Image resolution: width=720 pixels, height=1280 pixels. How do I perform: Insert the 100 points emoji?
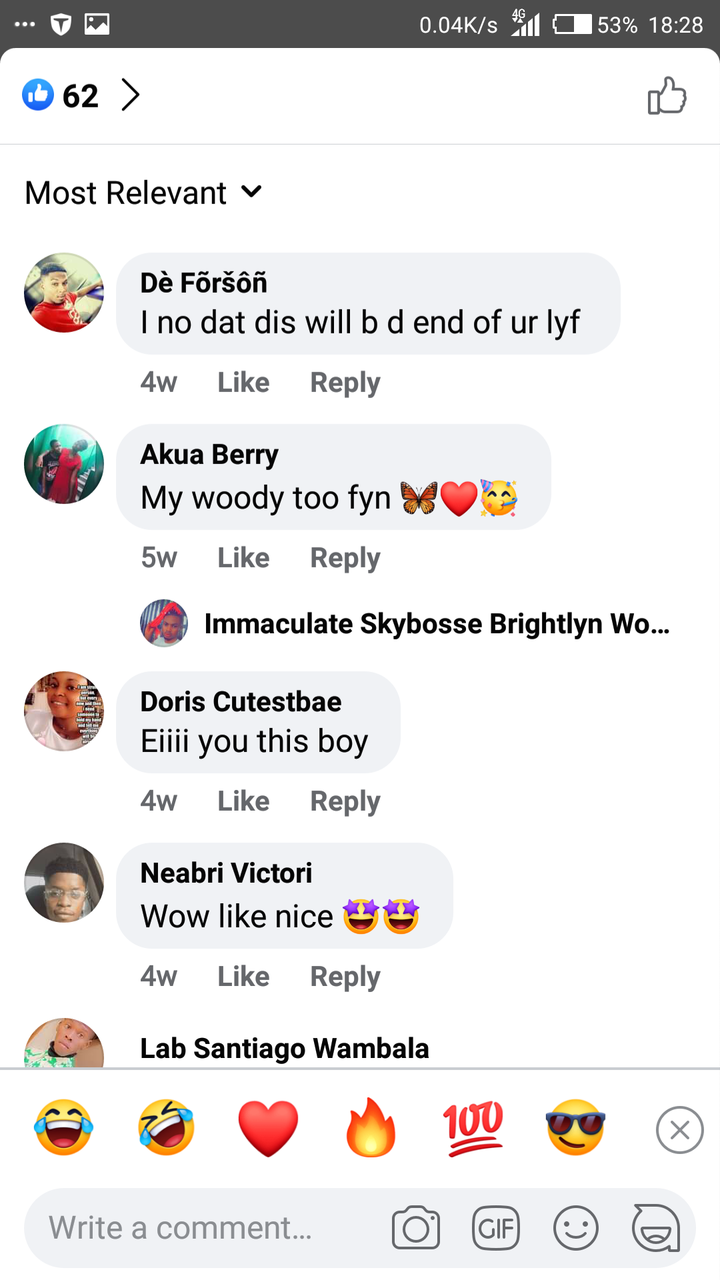[x=473, y=1129]
